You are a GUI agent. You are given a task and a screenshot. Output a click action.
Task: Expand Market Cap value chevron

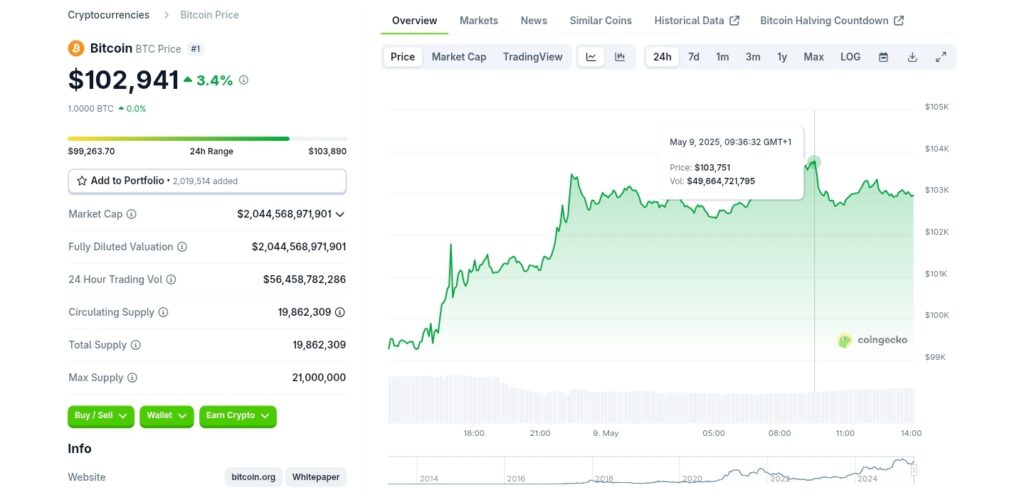coord(340,214)
